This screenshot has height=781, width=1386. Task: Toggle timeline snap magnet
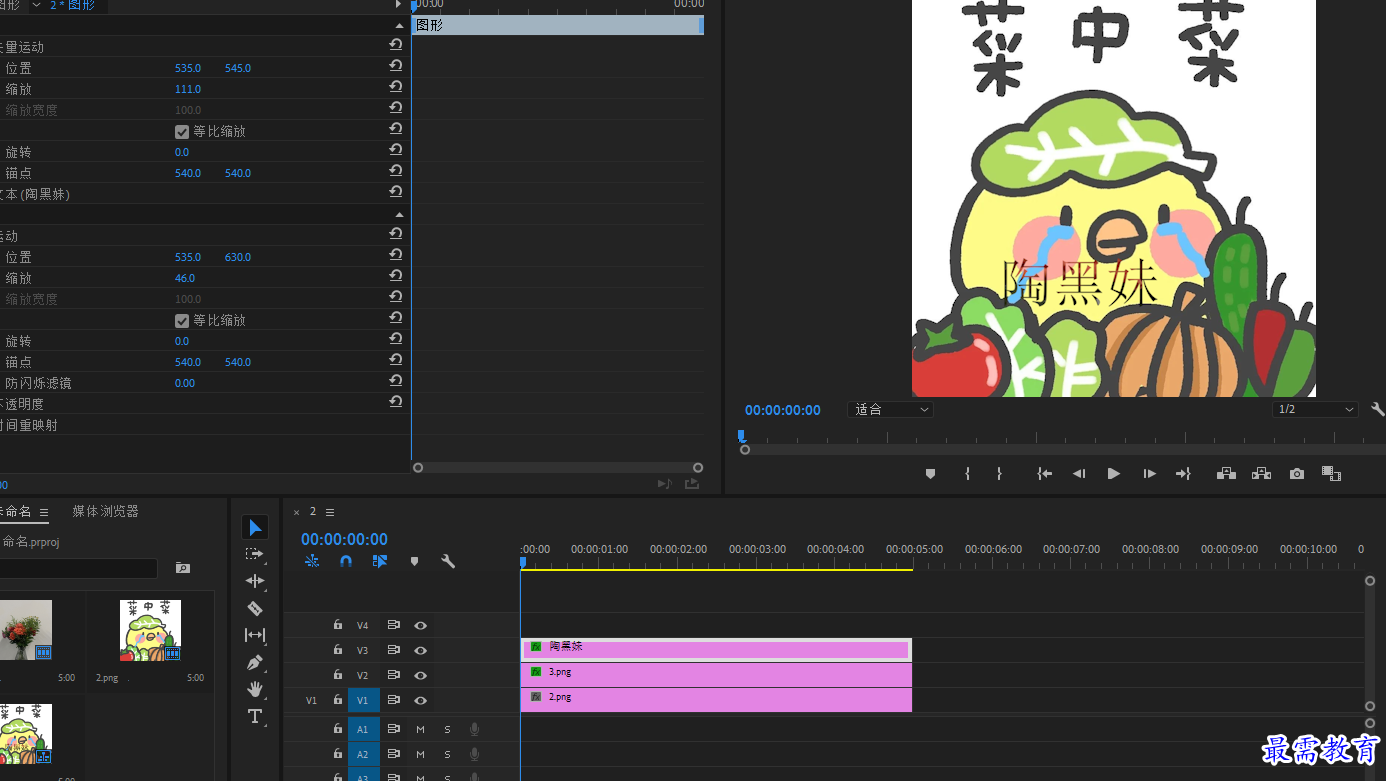pyautogui.click(x=346, y=561)
